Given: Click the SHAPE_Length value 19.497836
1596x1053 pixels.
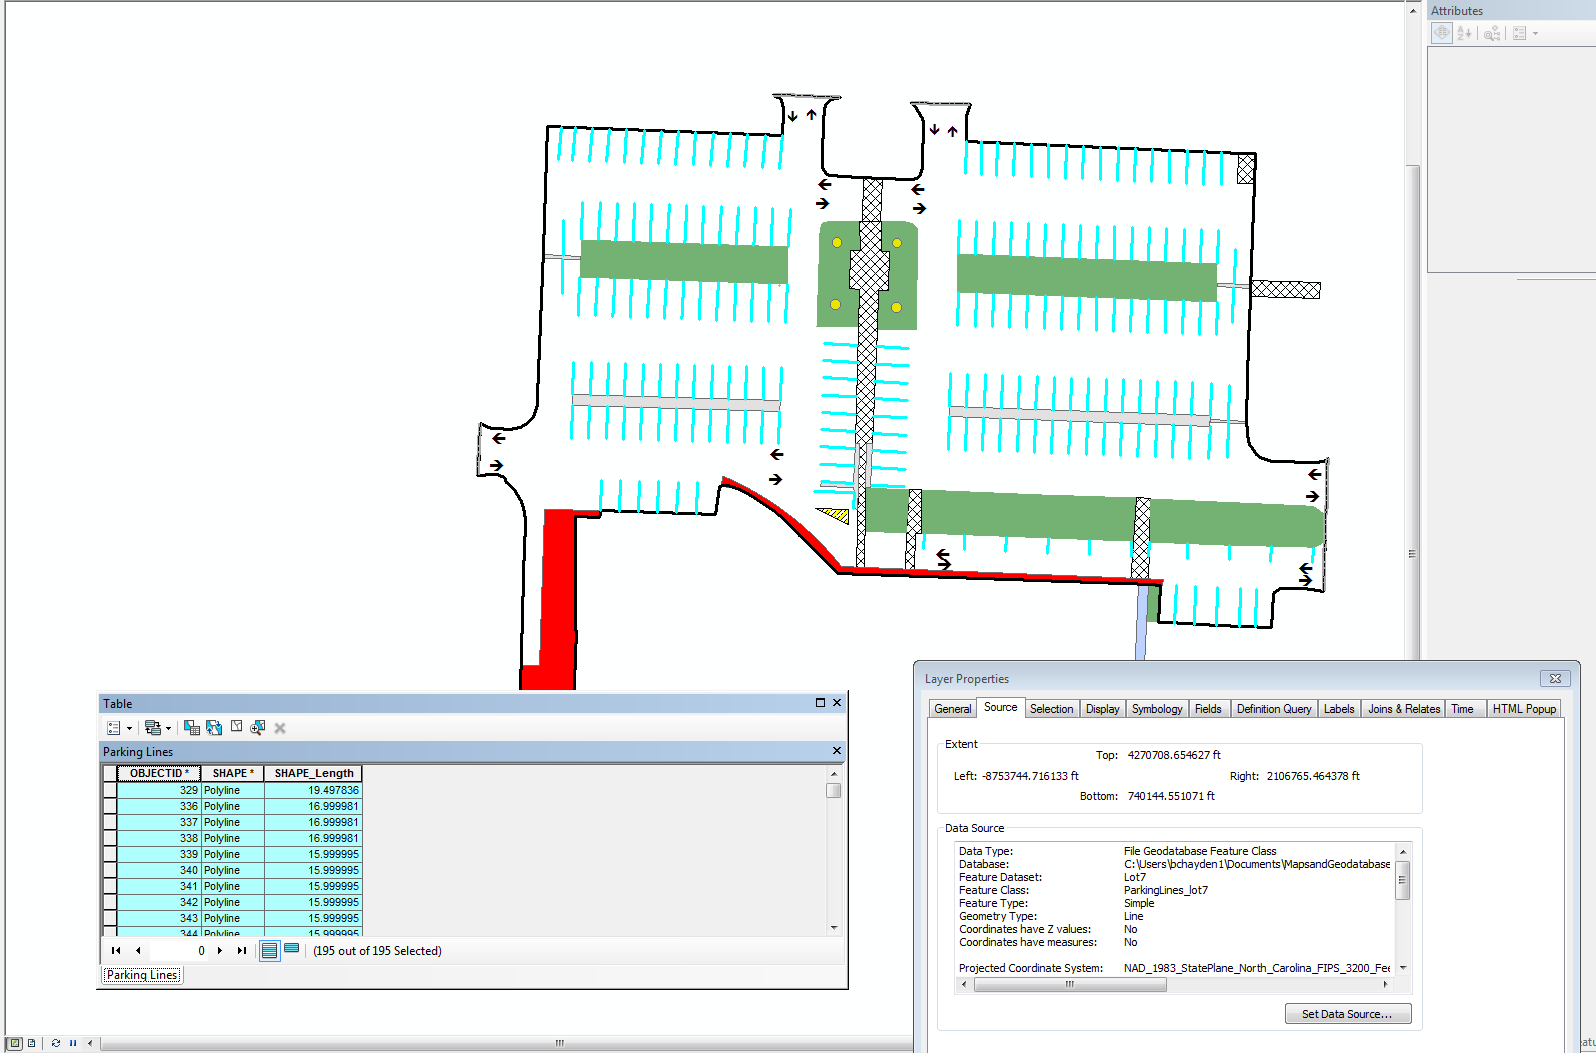Looking at the screenshot, I should (333, 790).
